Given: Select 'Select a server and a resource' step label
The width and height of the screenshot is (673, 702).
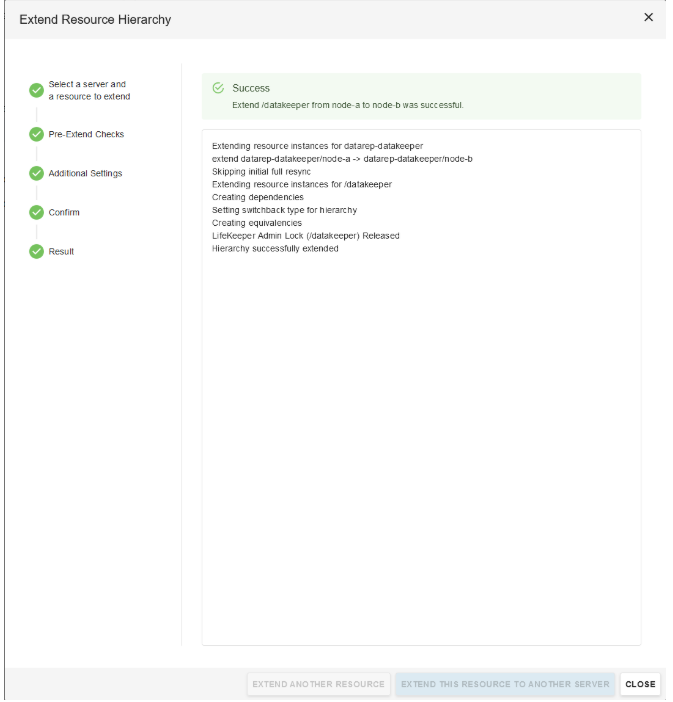Looking at the screenshot, I should click(89, 90).
